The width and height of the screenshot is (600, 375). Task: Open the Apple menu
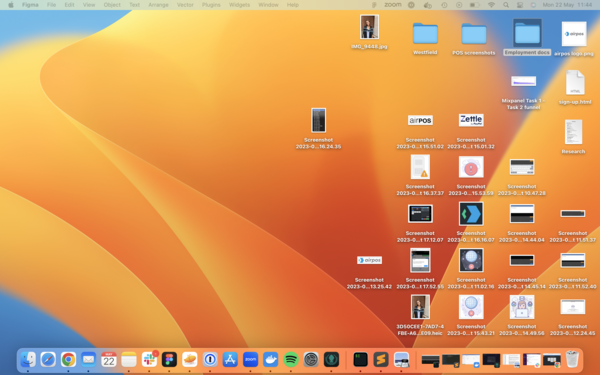[x=11, y=5]
